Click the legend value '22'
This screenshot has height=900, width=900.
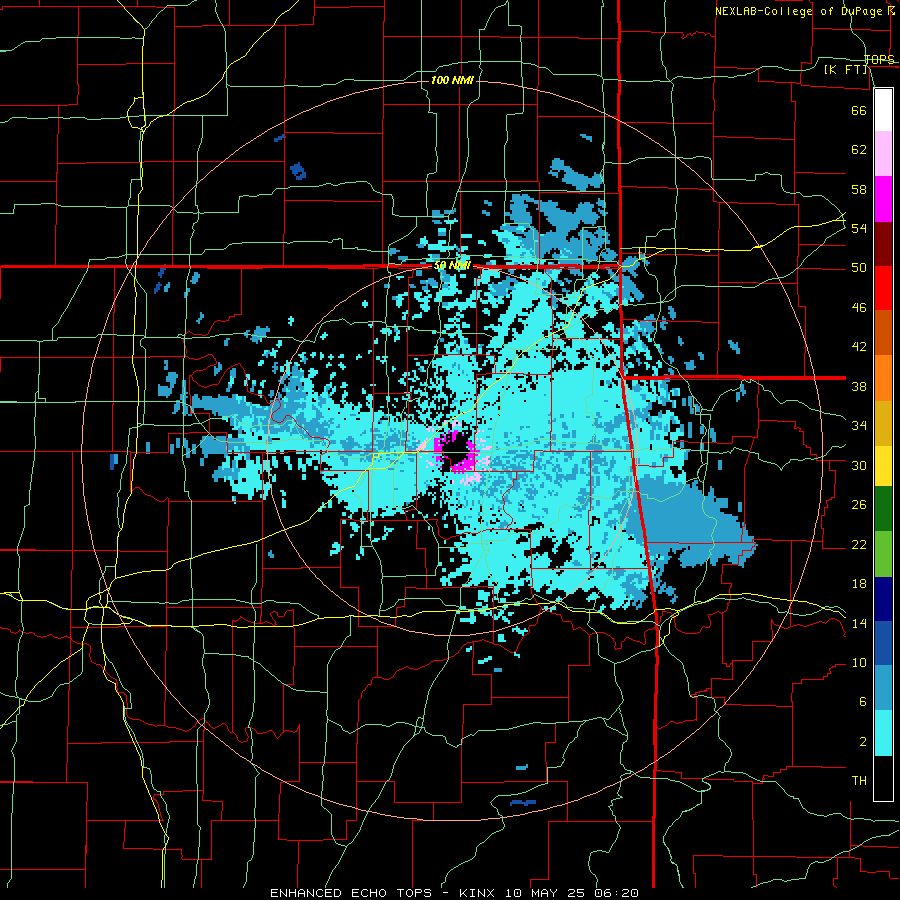tap(859, 544)
